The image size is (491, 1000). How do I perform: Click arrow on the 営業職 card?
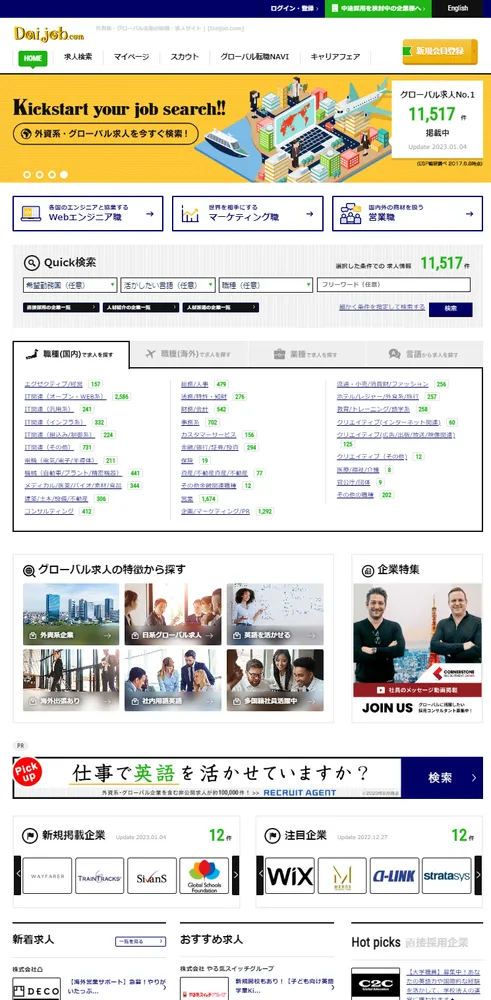point(470,214)
